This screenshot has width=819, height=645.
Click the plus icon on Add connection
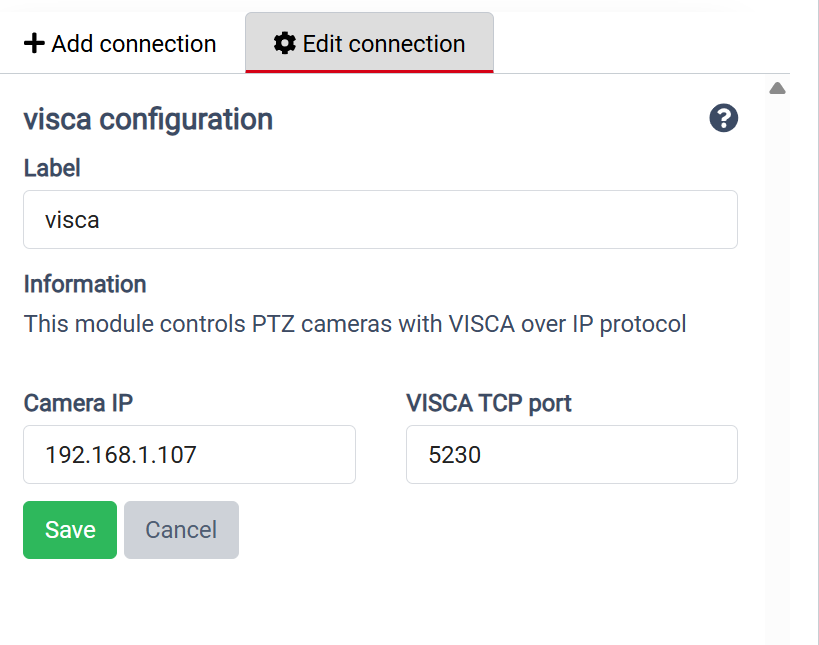pos(34,44)
